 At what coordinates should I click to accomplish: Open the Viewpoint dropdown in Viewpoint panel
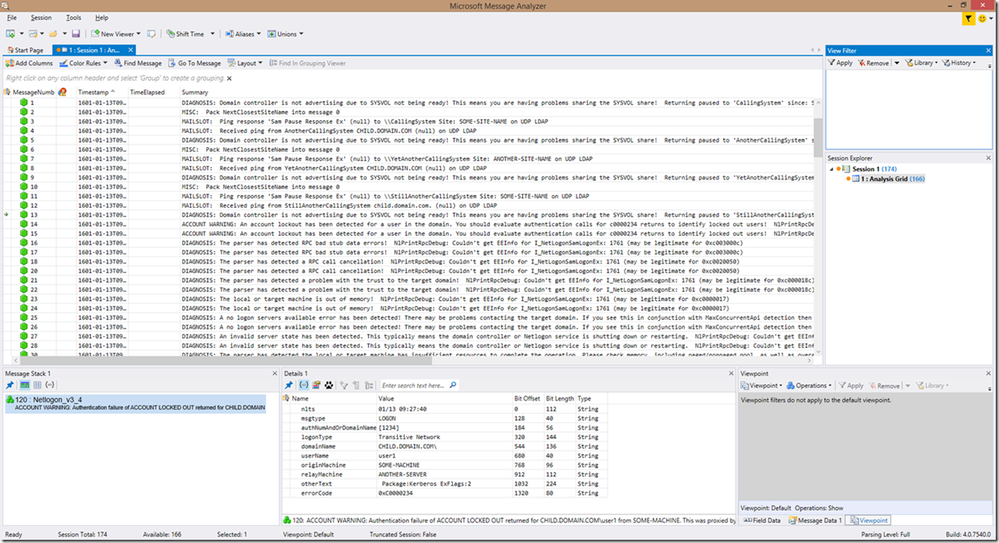coord(761,386)
